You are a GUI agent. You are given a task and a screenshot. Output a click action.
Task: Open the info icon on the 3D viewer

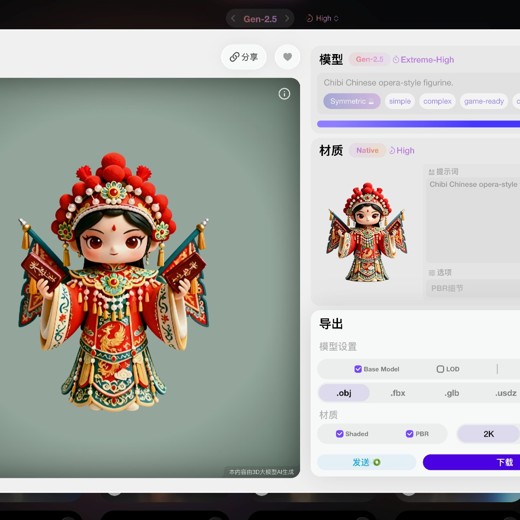coord(284,94)
